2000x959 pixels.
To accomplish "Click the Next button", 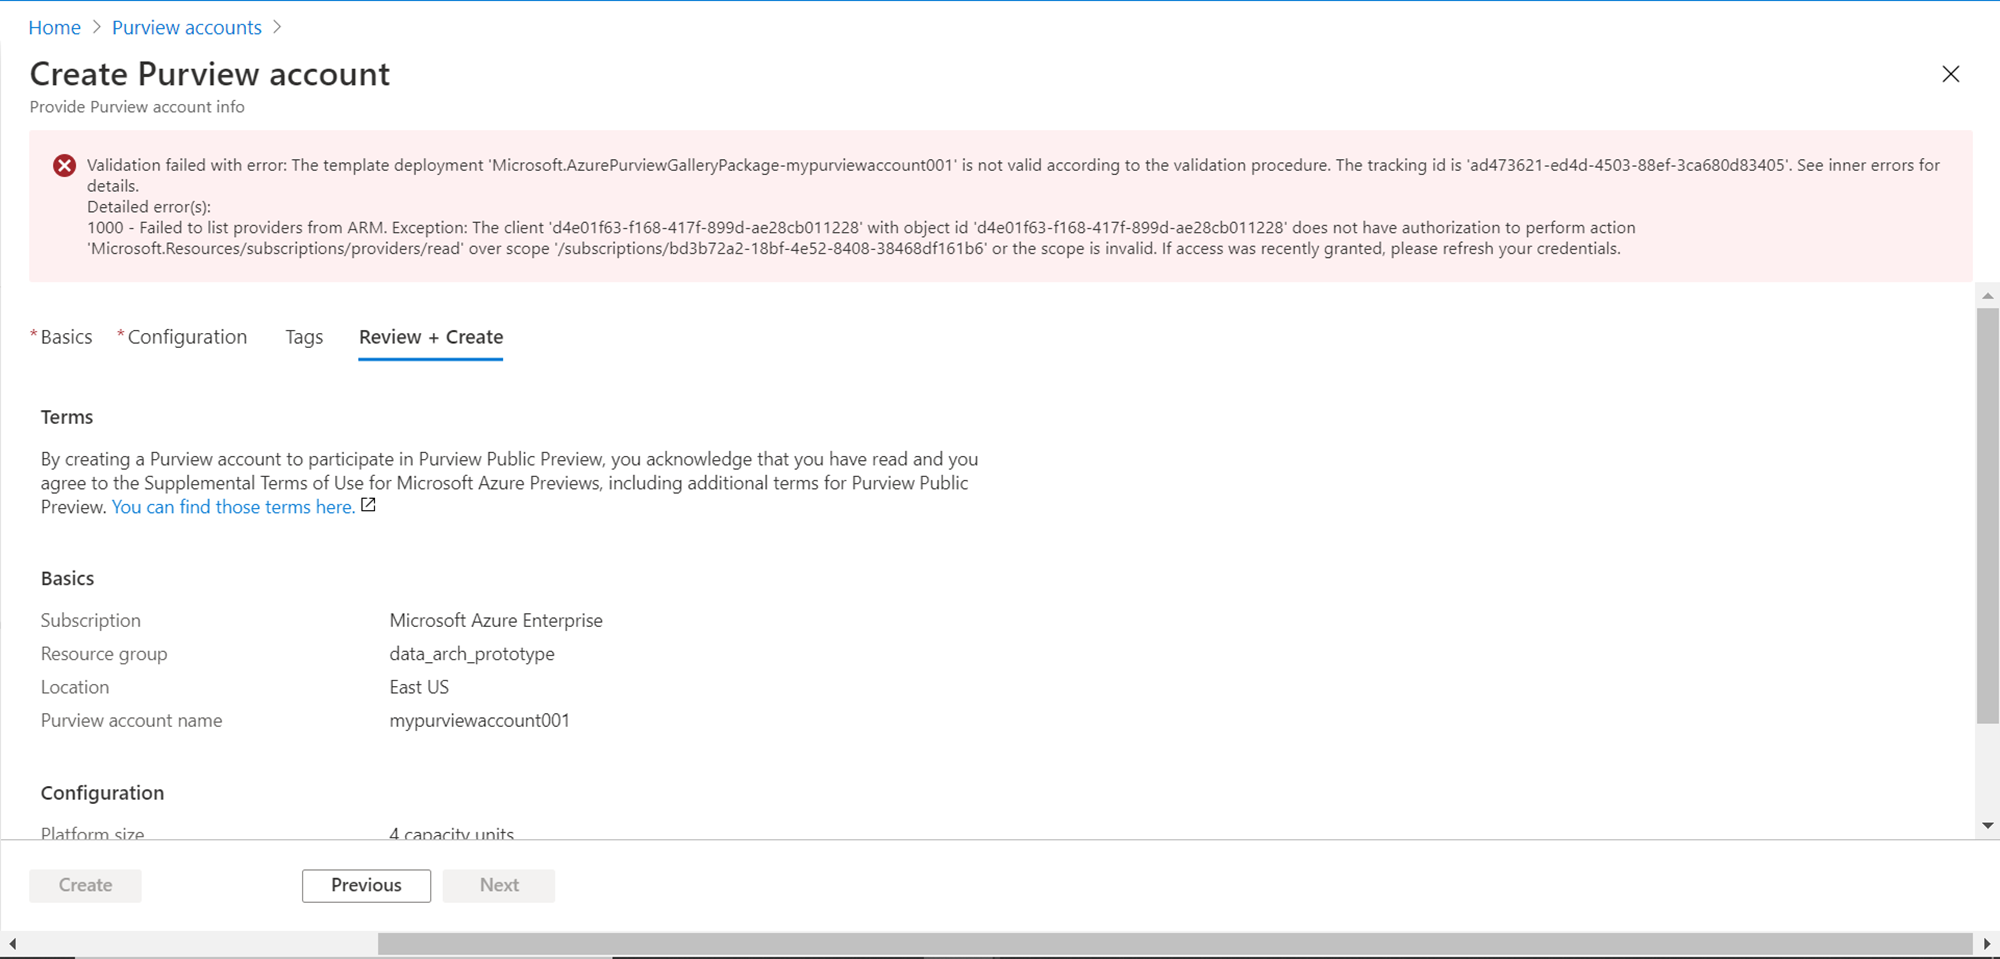I will pos(499,885).
